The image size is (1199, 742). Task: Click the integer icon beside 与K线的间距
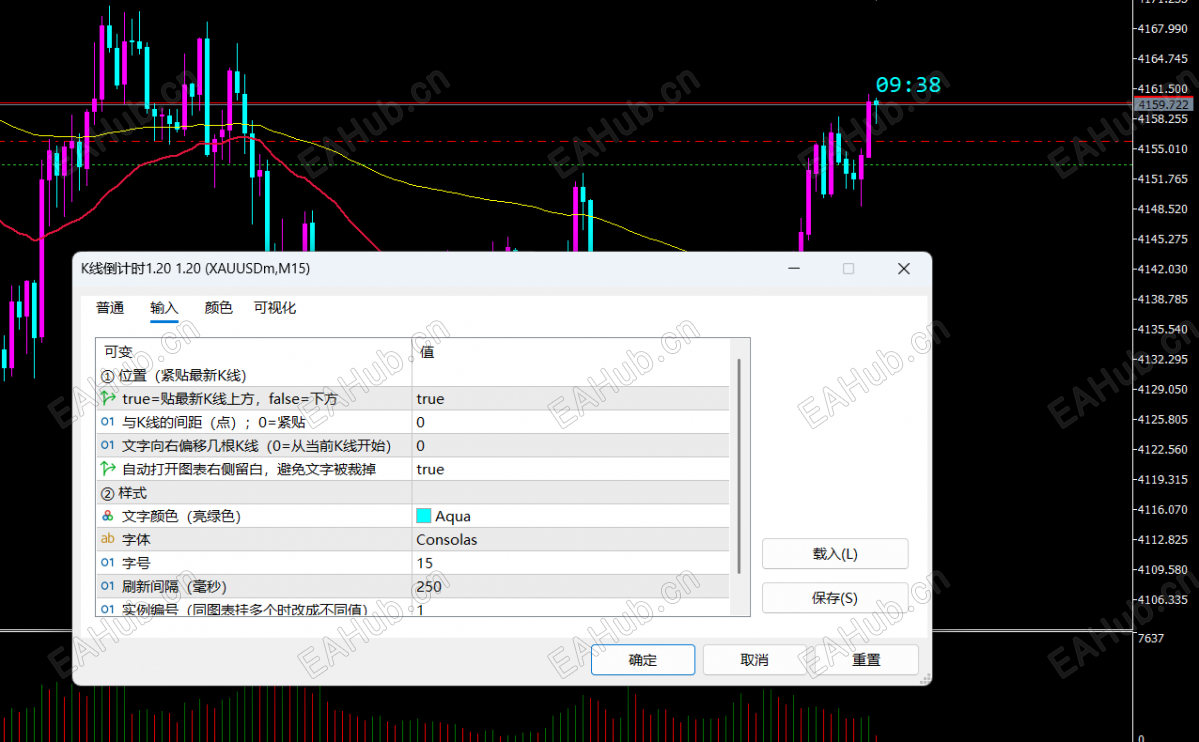pos(108,421)
